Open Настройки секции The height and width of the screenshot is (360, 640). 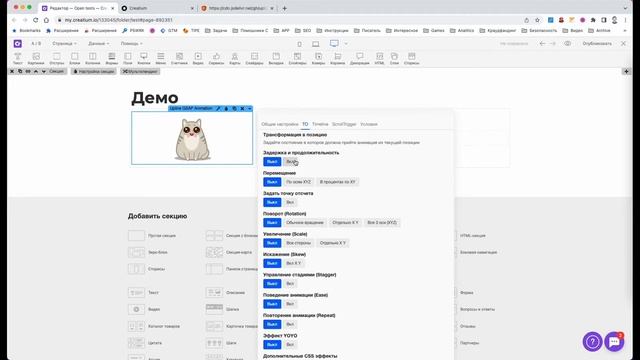[93, 71]
